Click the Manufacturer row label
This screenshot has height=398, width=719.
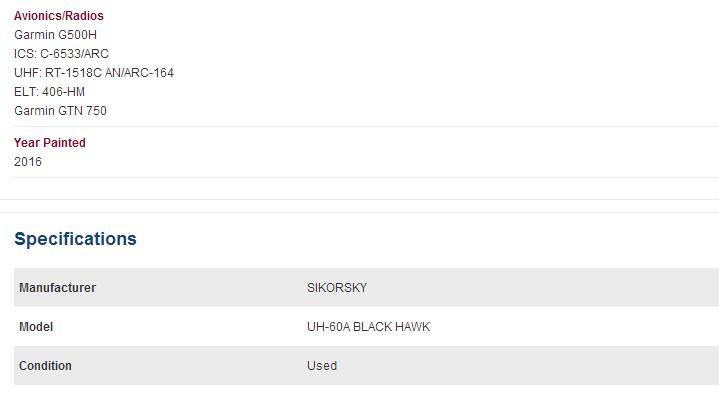57,287
